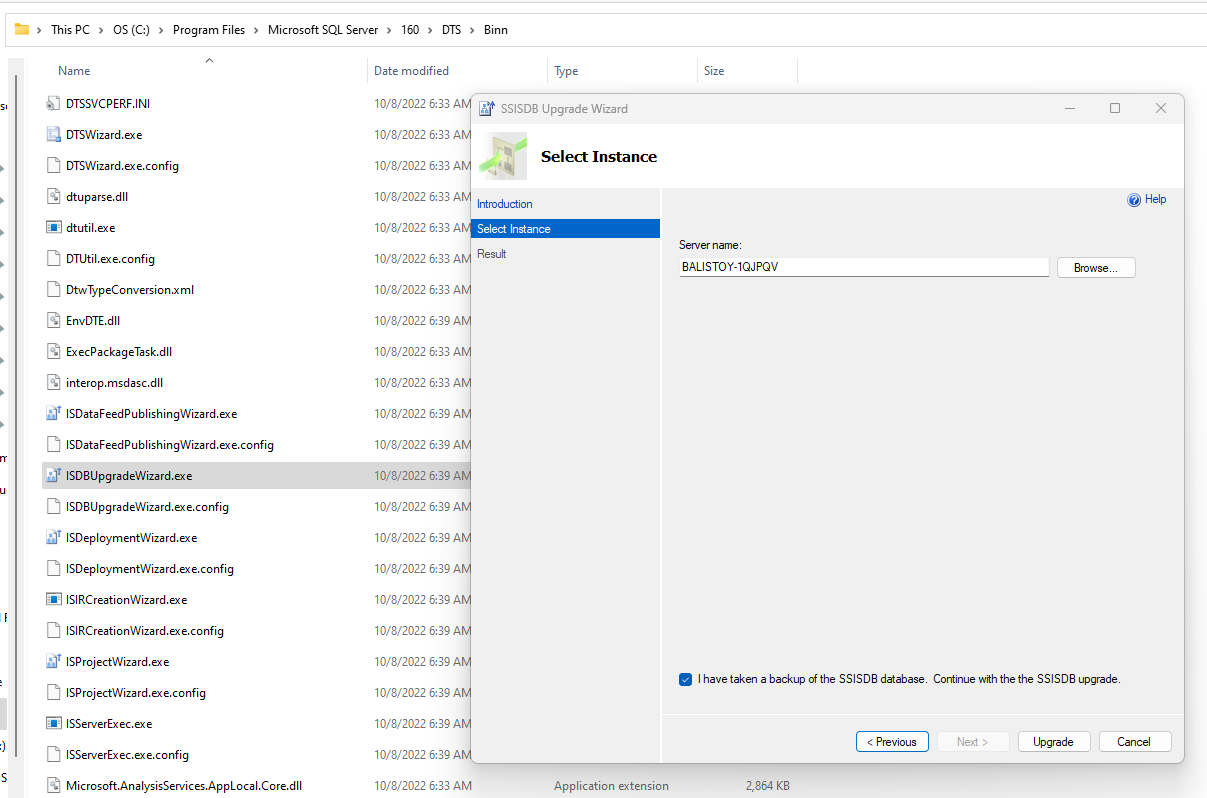Click the ISProjectWizard.exe.config file icon

click(x=54, y=692)
